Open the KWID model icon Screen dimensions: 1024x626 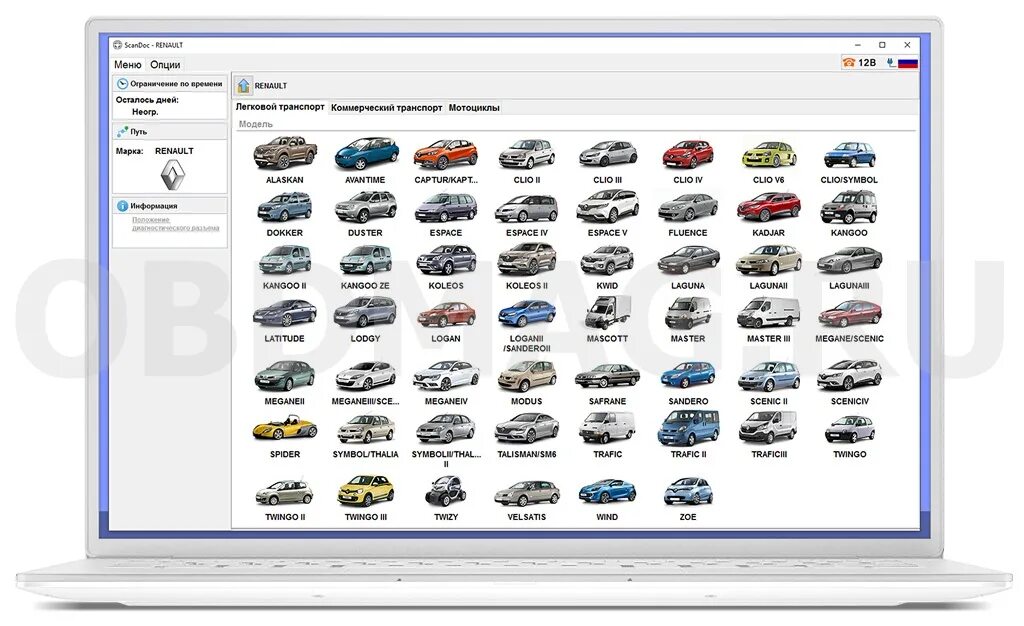[607, 260]
